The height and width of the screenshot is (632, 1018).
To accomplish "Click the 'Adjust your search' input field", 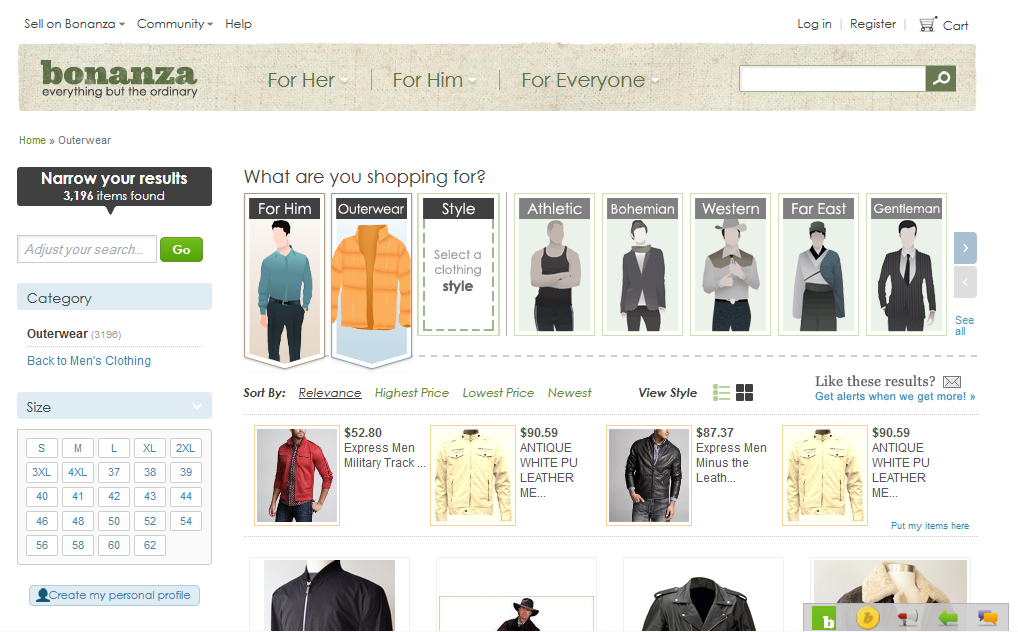I will coord(86,249).
